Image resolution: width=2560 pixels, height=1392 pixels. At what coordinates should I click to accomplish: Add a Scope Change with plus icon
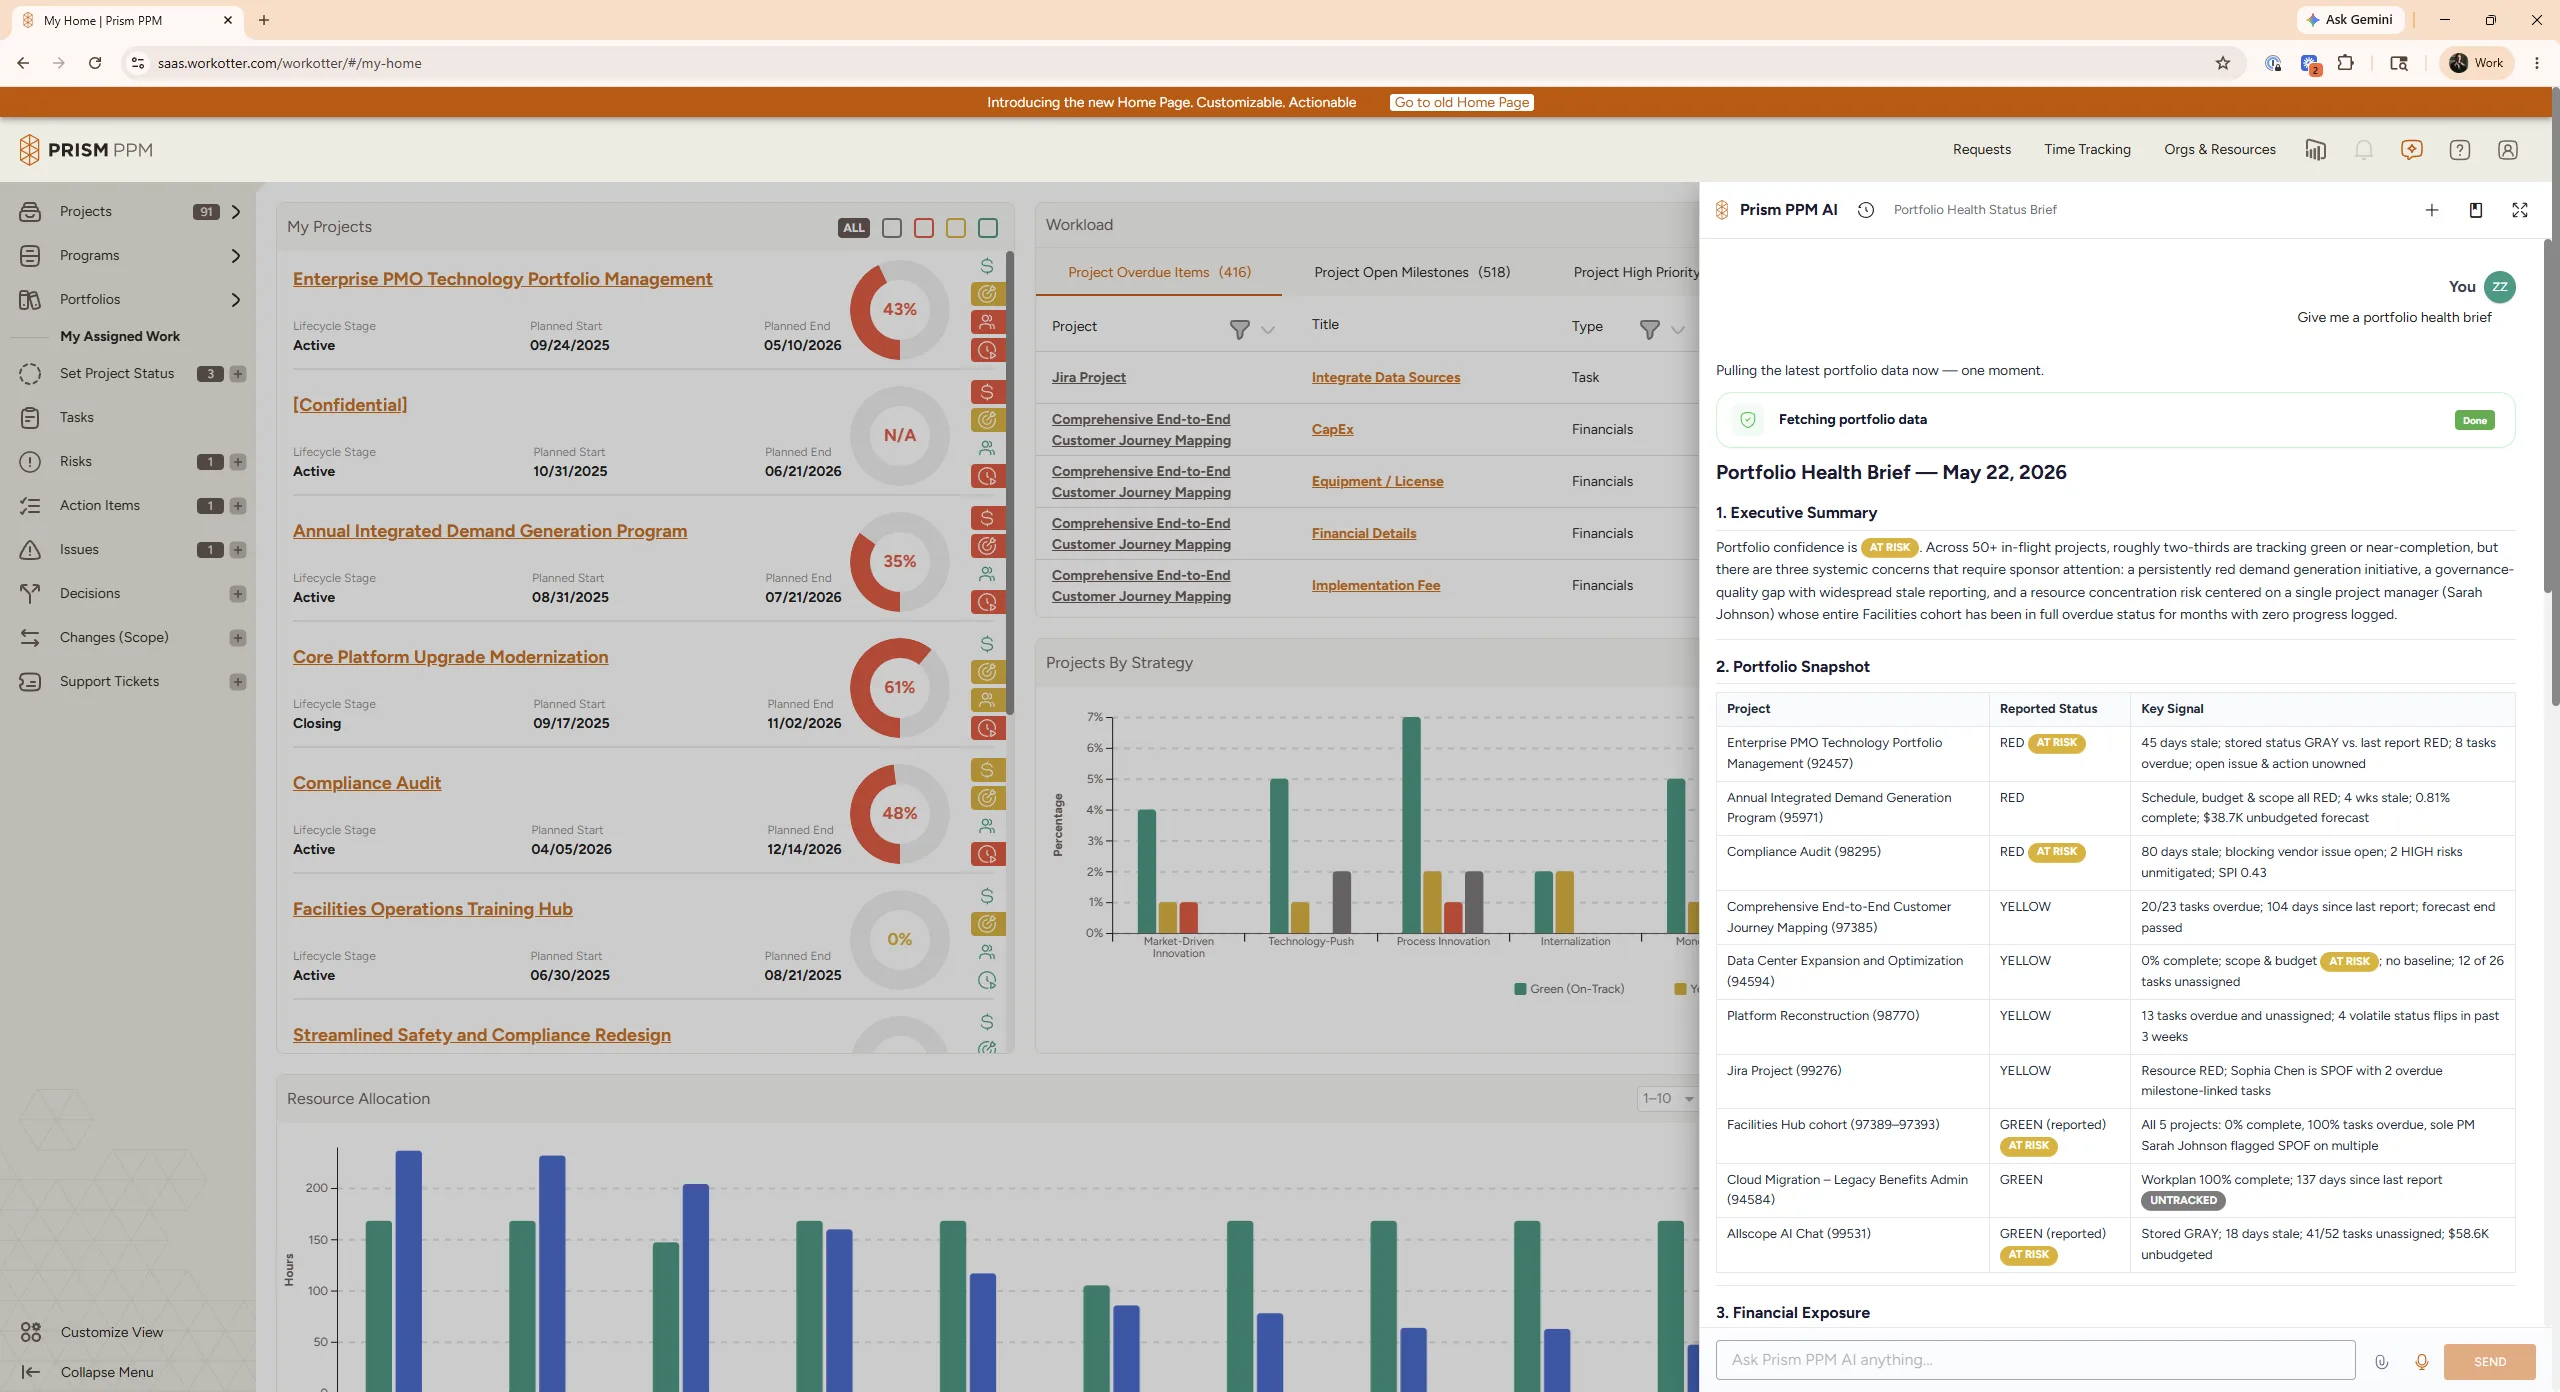238,638
